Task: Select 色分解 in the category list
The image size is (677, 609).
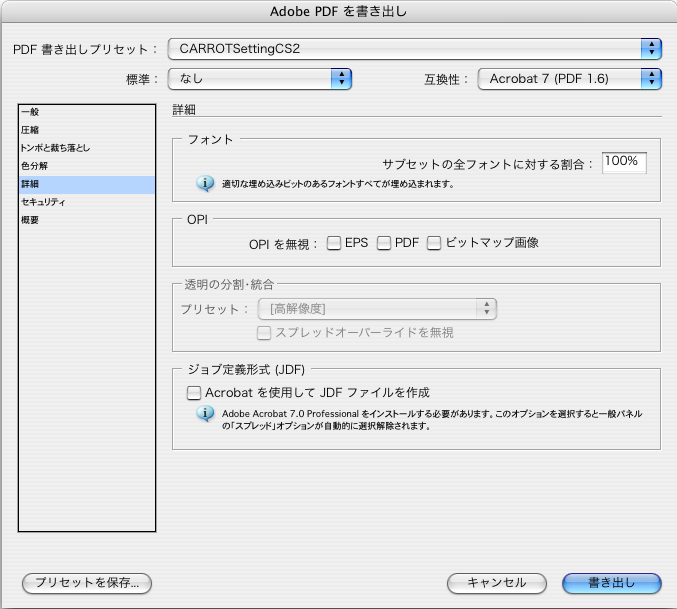Action: tap(87, 166)
